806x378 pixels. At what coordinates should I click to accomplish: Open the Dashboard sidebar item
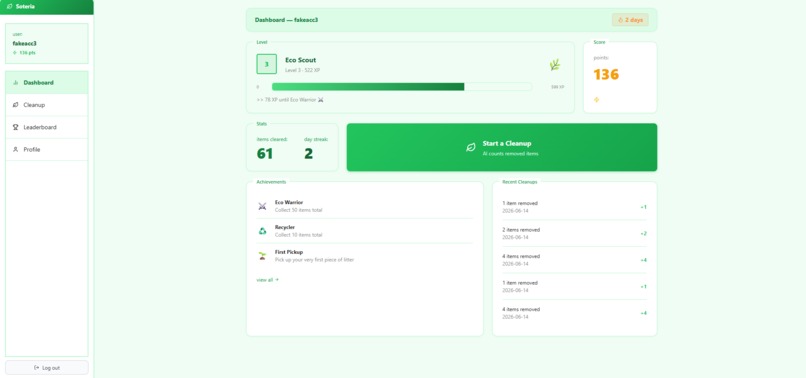coord(47,82)
